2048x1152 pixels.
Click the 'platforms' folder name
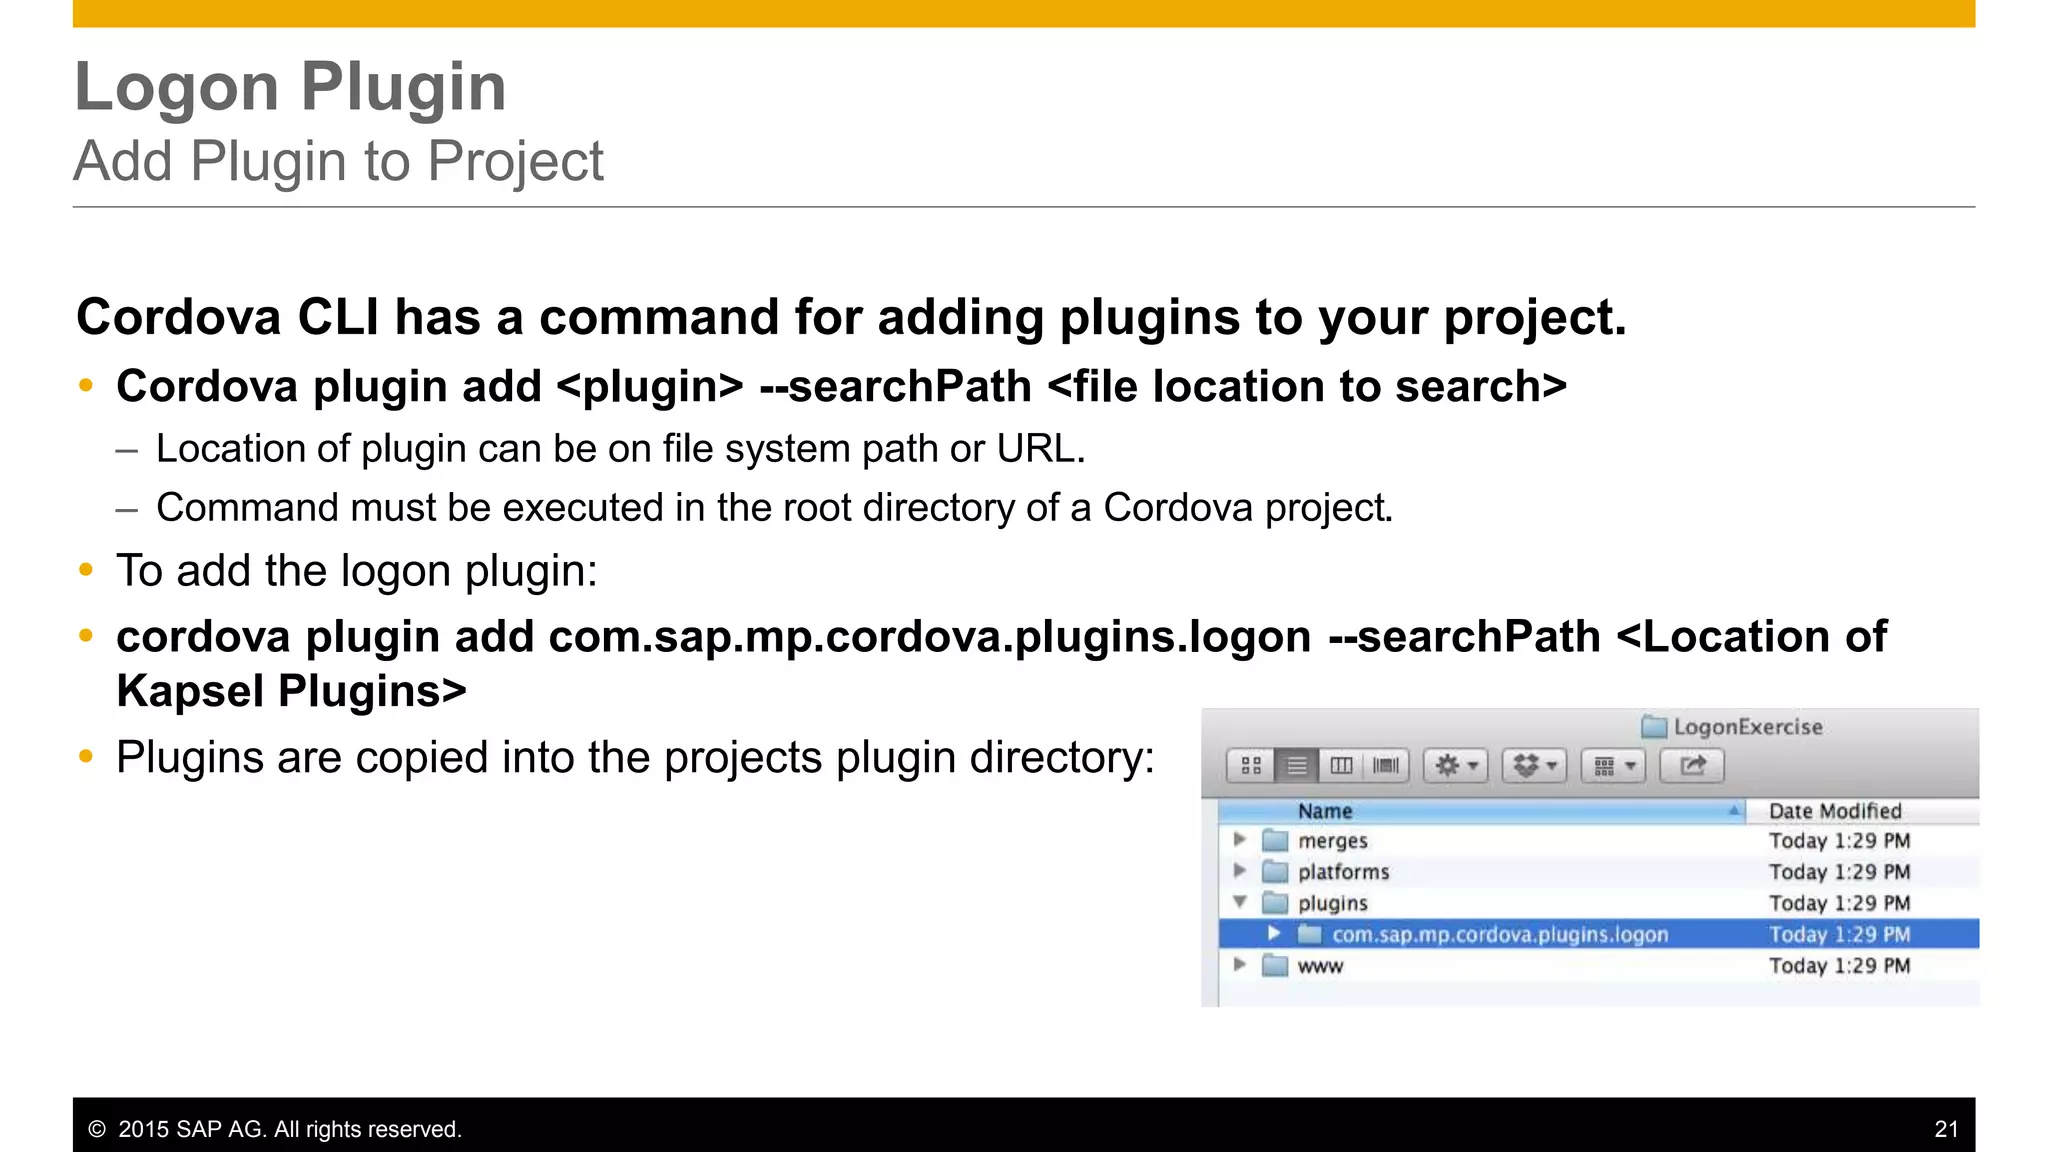click(x=1344, y=872)
